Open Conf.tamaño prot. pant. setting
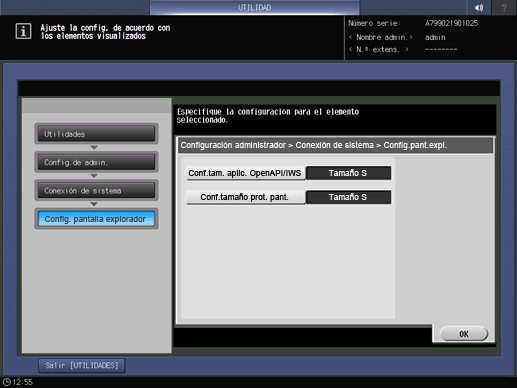The width and height of the screenshot is (517, 388). 246,197
